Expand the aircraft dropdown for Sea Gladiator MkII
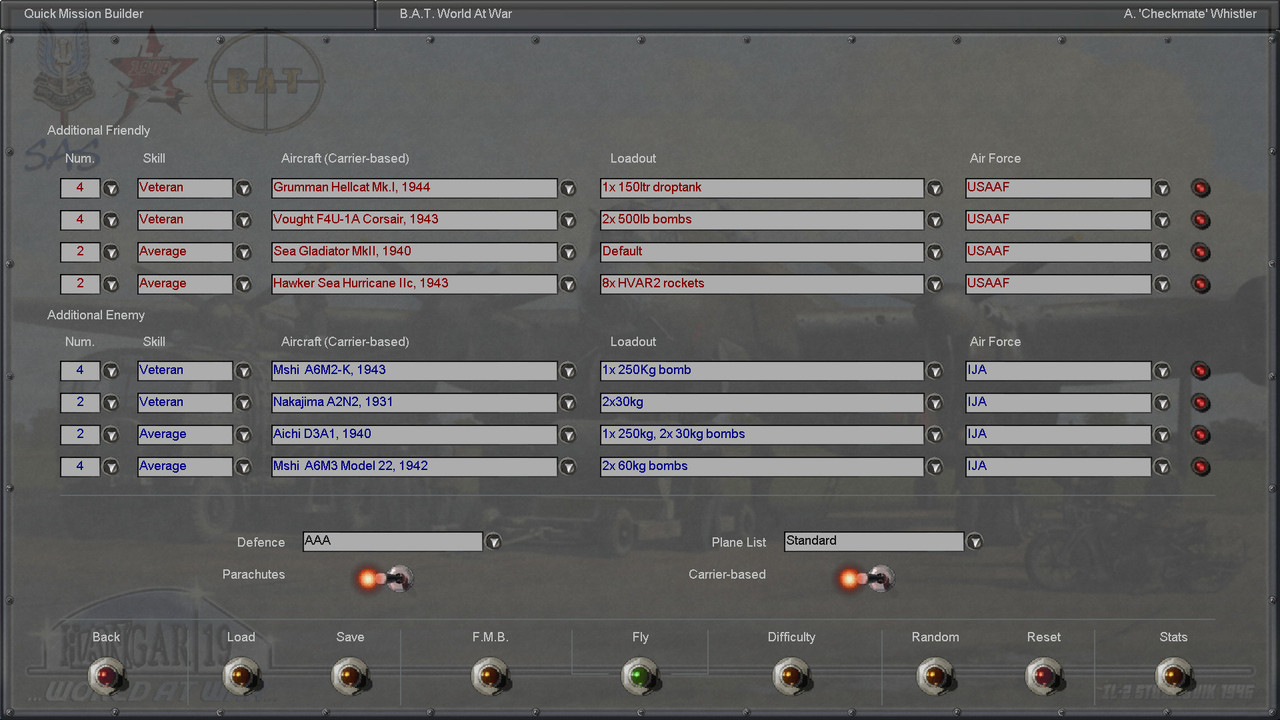The height and width of the screenshot is (720, 1280). click(568, 252)
